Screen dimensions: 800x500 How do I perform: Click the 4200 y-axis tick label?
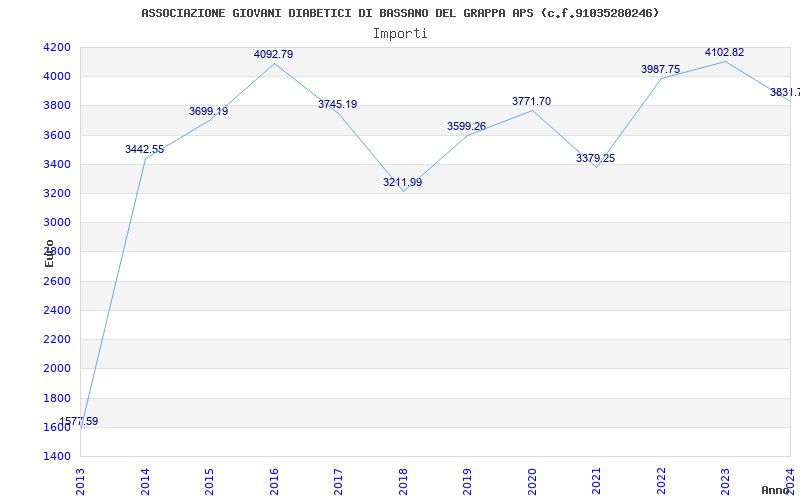pyautogui.click(x=57, y=47)
